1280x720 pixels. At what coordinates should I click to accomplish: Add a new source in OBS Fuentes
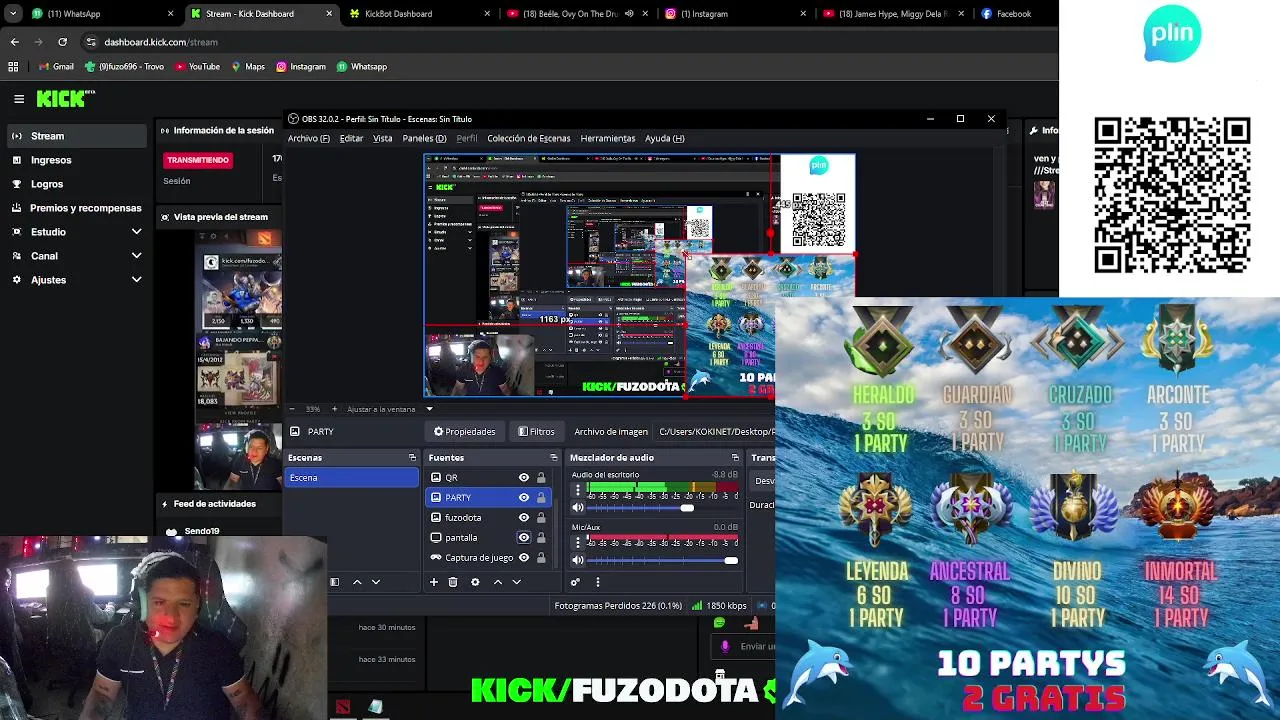tap(434, 582)
